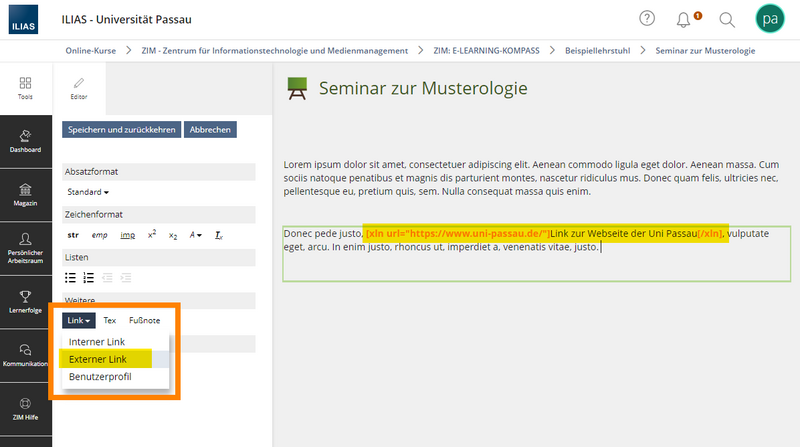
Task: Open Persönlicher Arbeitsraum in sidebar
Action: (26, 249)
